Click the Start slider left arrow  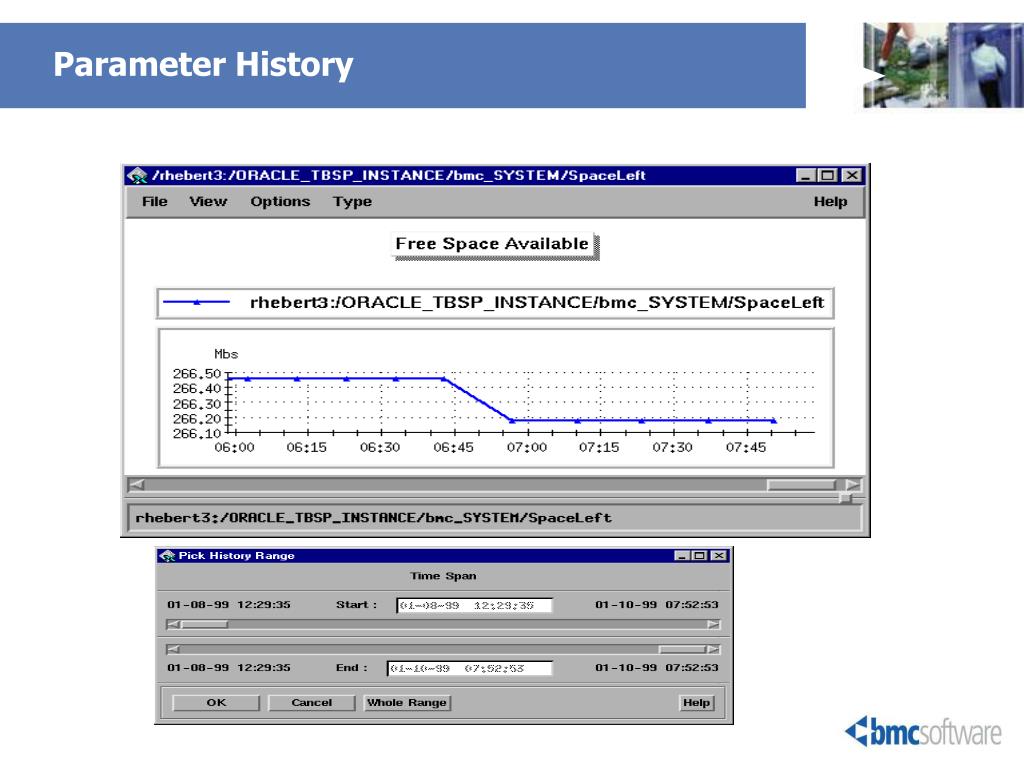coord(173,624)
